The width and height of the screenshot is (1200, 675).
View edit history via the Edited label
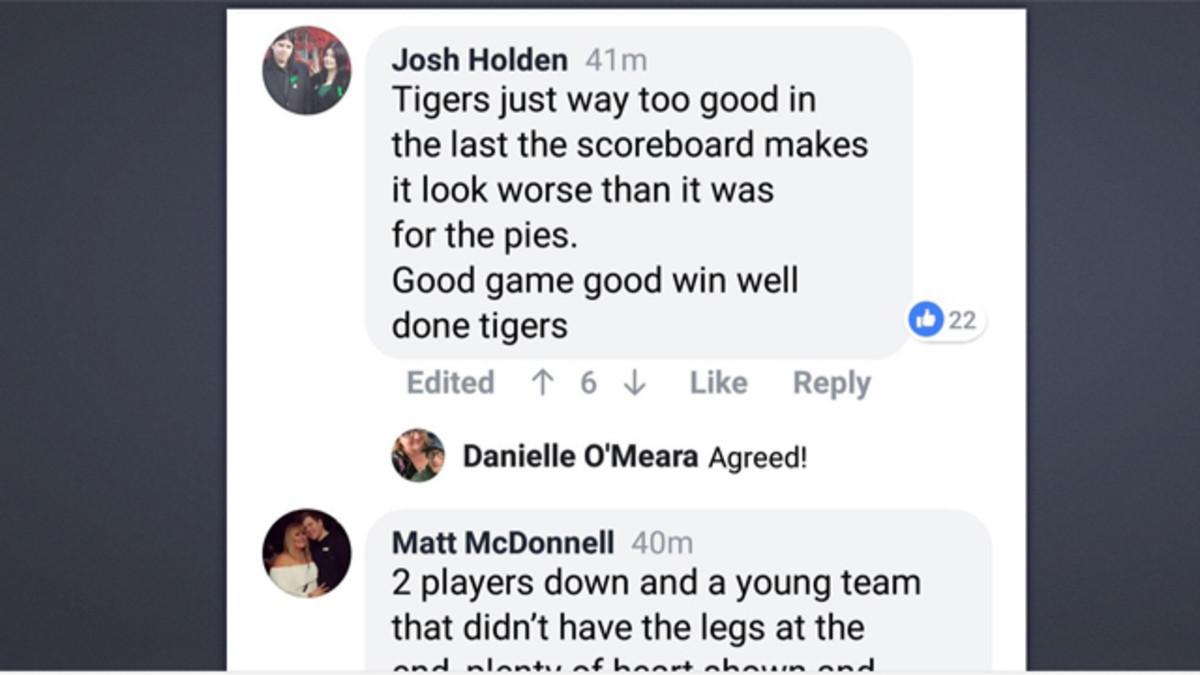point(450,383)
